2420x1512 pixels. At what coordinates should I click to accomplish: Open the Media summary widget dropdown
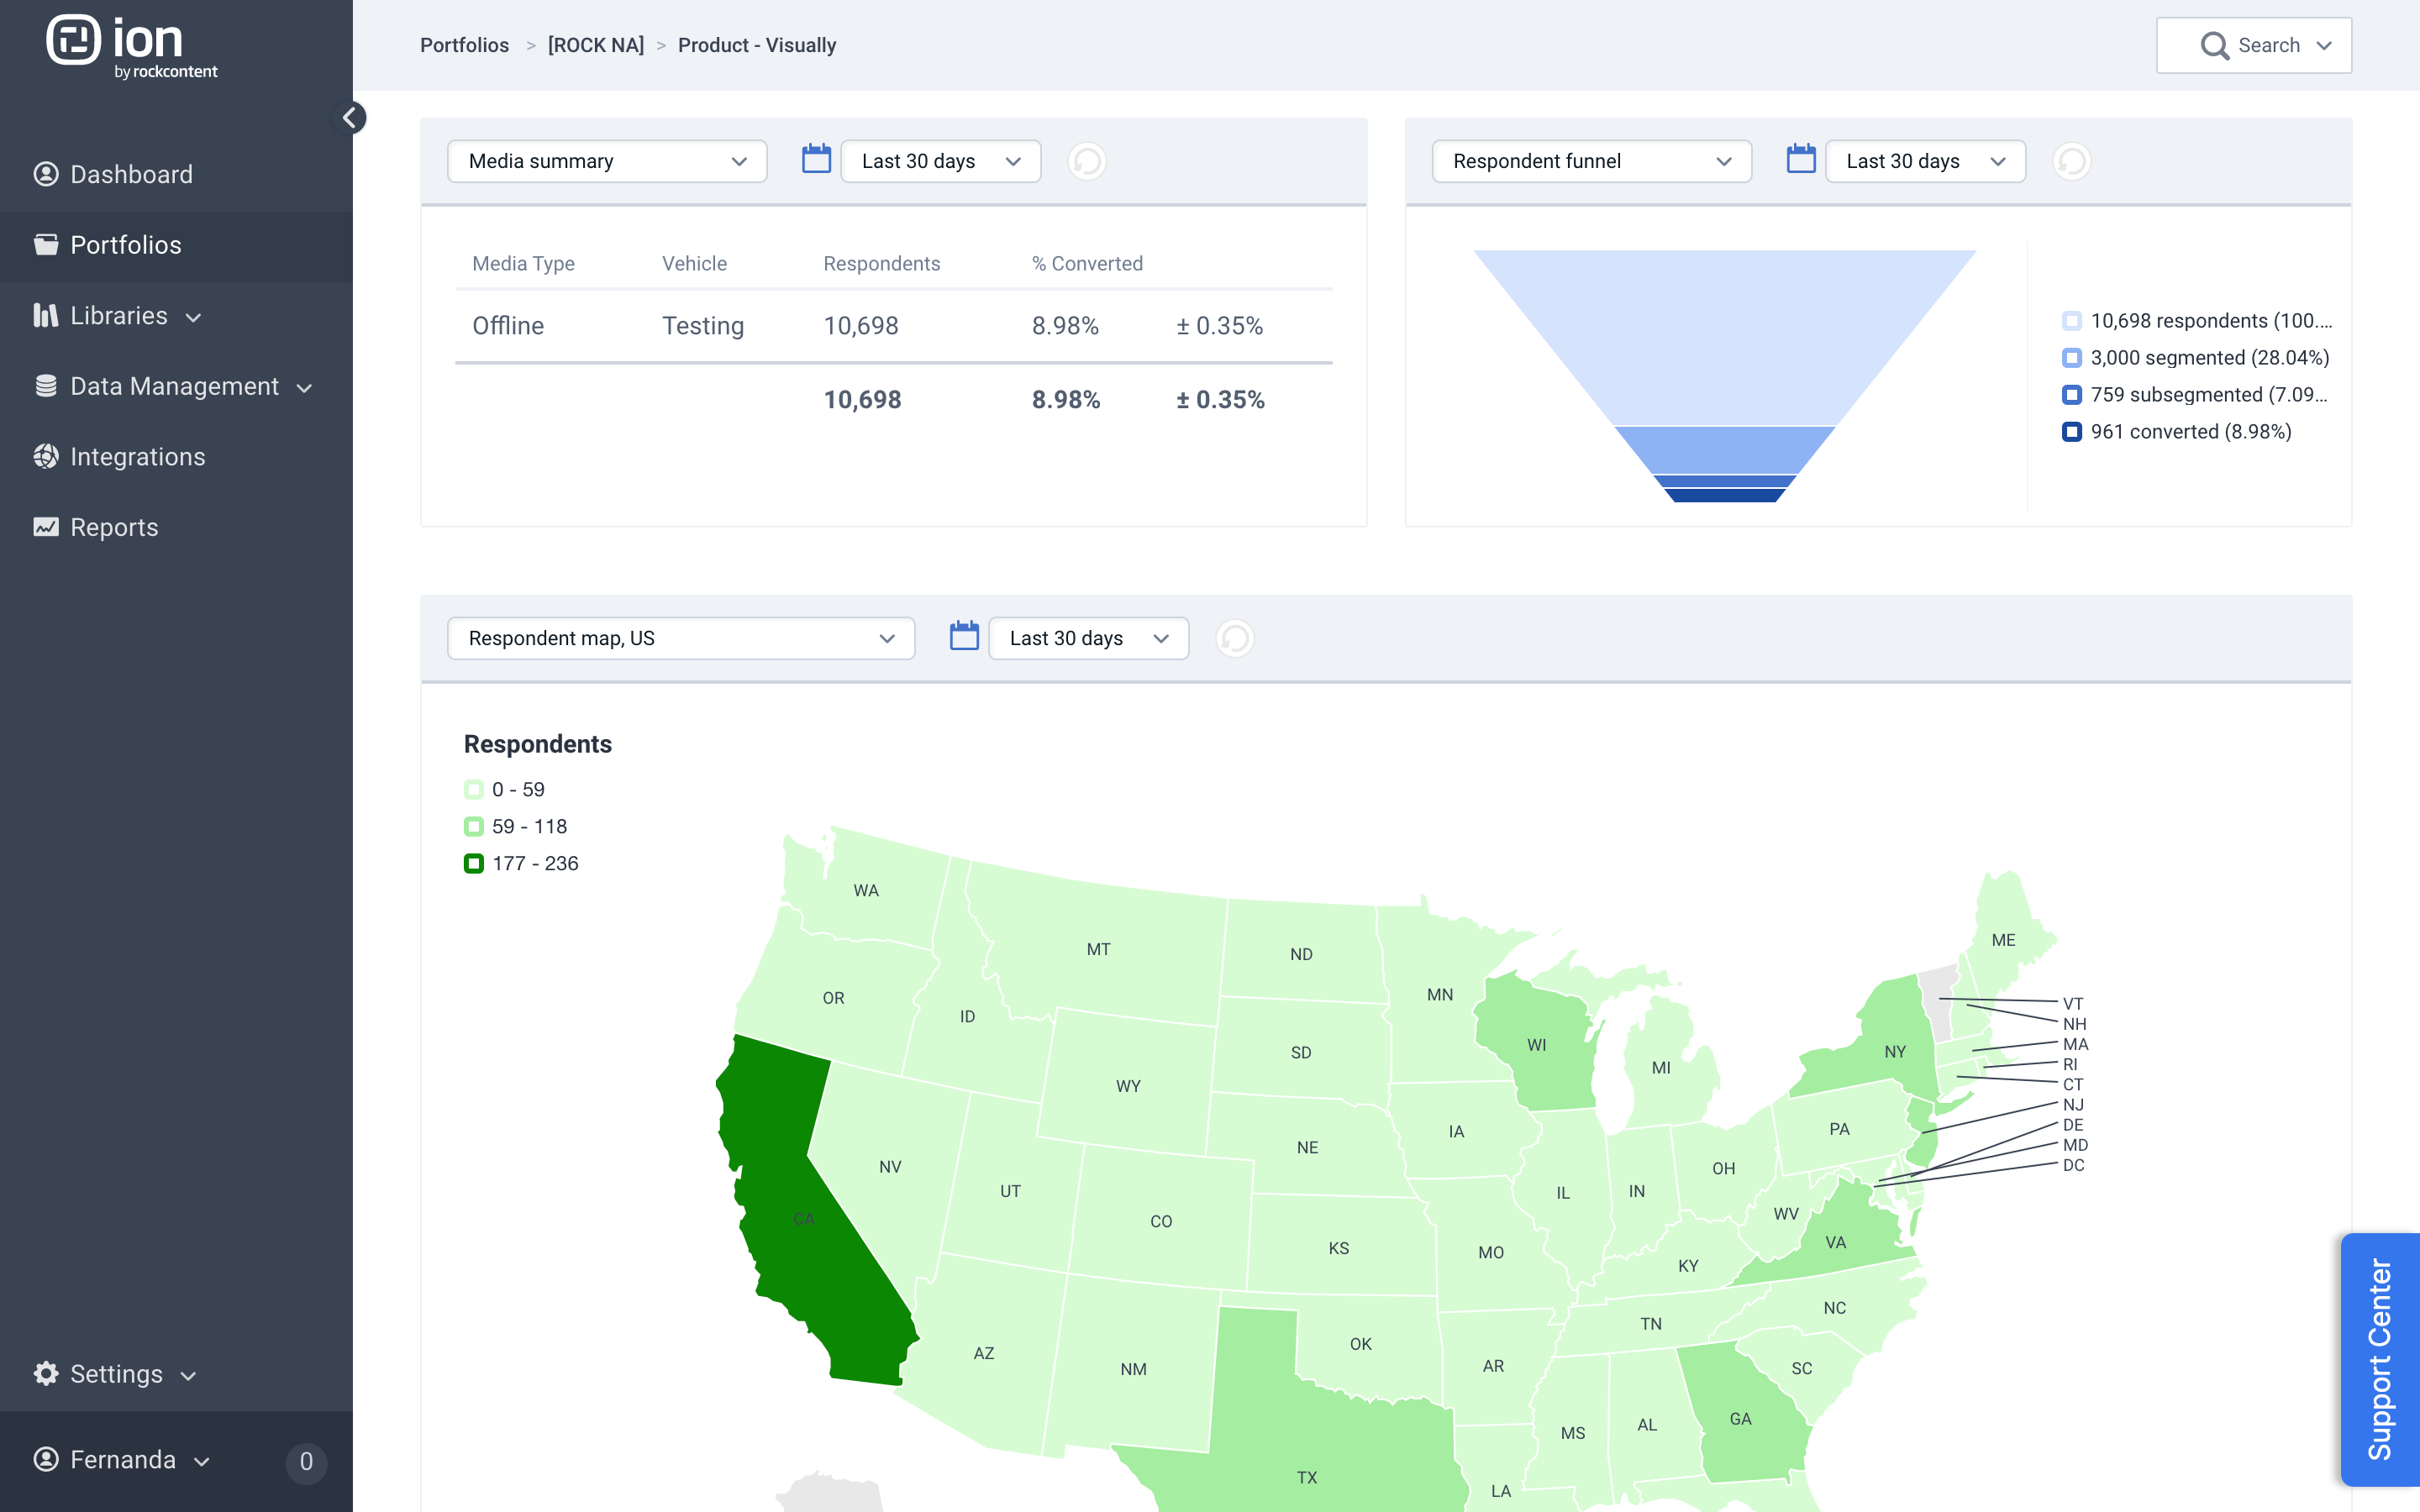click(606, 160)
